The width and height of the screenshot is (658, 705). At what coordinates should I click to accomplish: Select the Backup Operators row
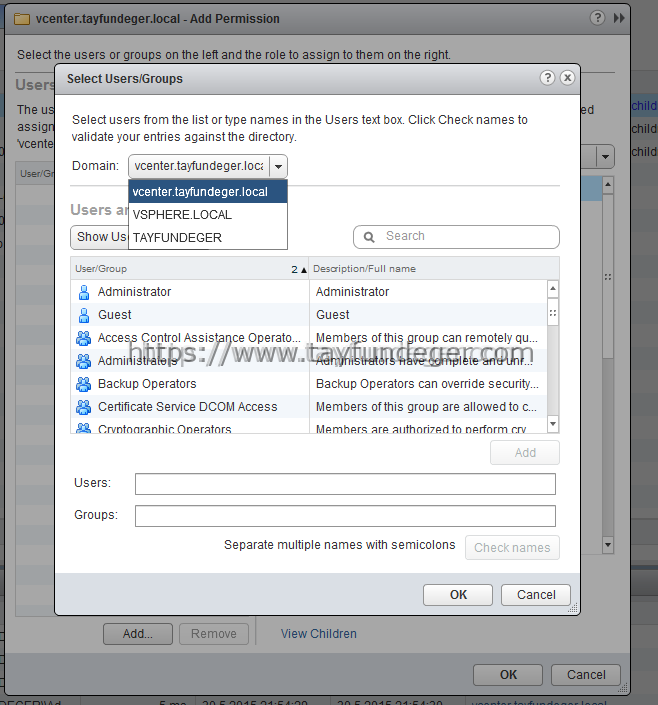309,384
